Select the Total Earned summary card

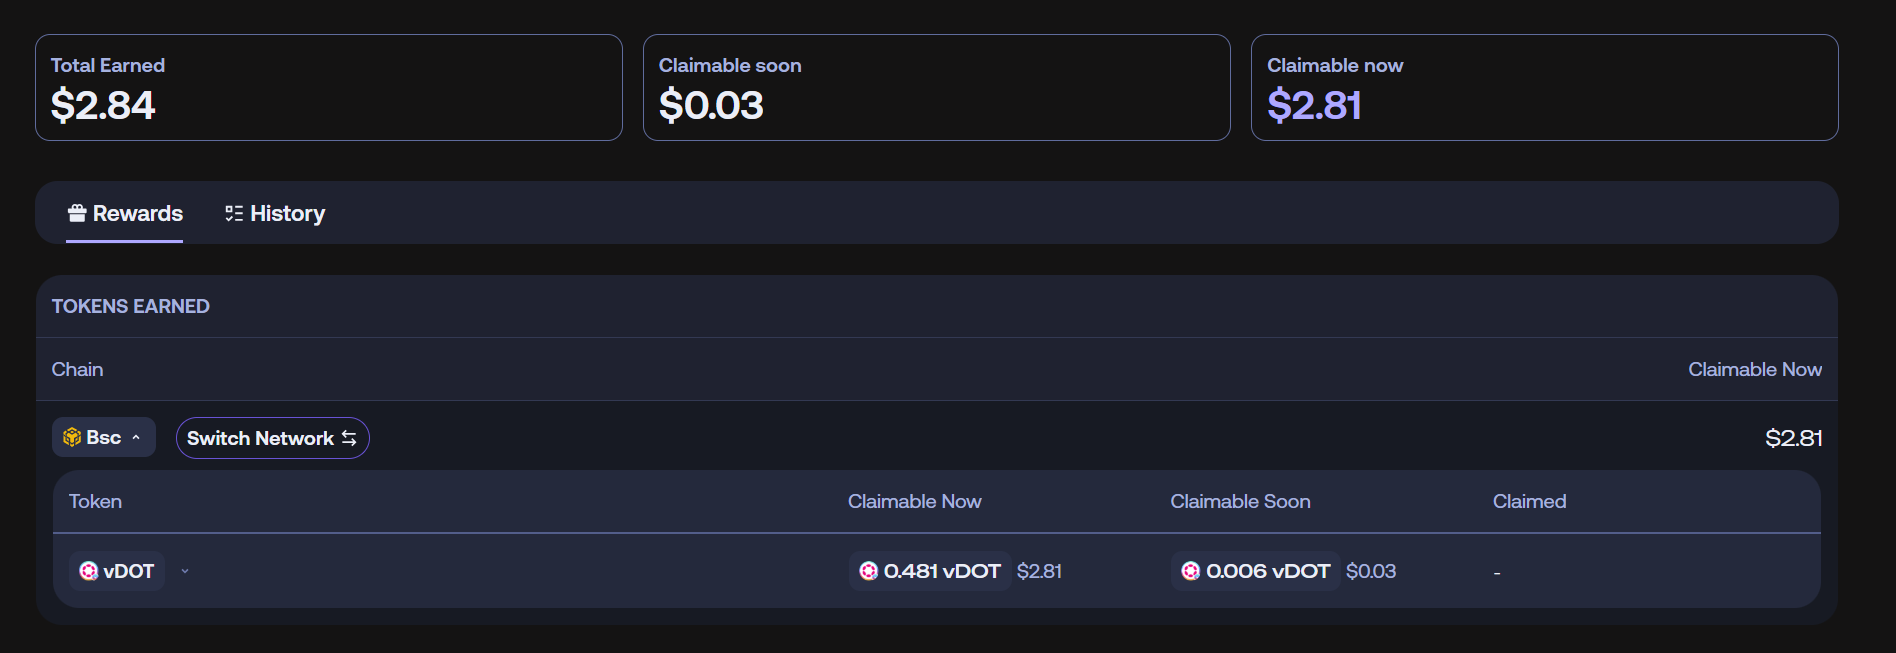tap(328, 87)
